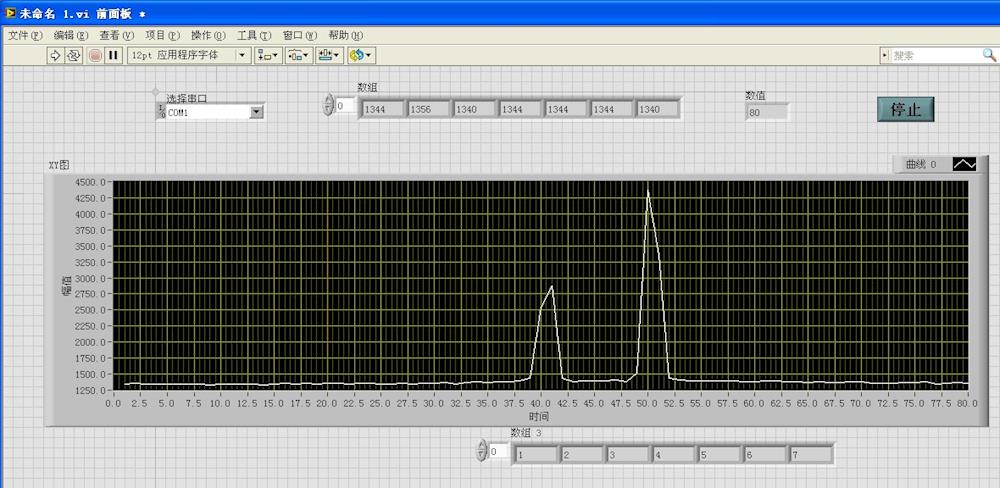
Task: Click the COM1 port selection field
Action: [x=207, y=112]
